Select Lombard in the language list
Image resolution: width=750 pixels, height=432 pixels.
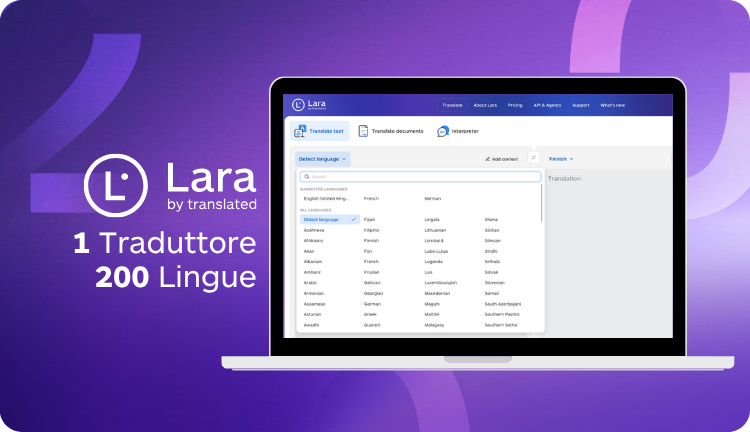[433, 241]
